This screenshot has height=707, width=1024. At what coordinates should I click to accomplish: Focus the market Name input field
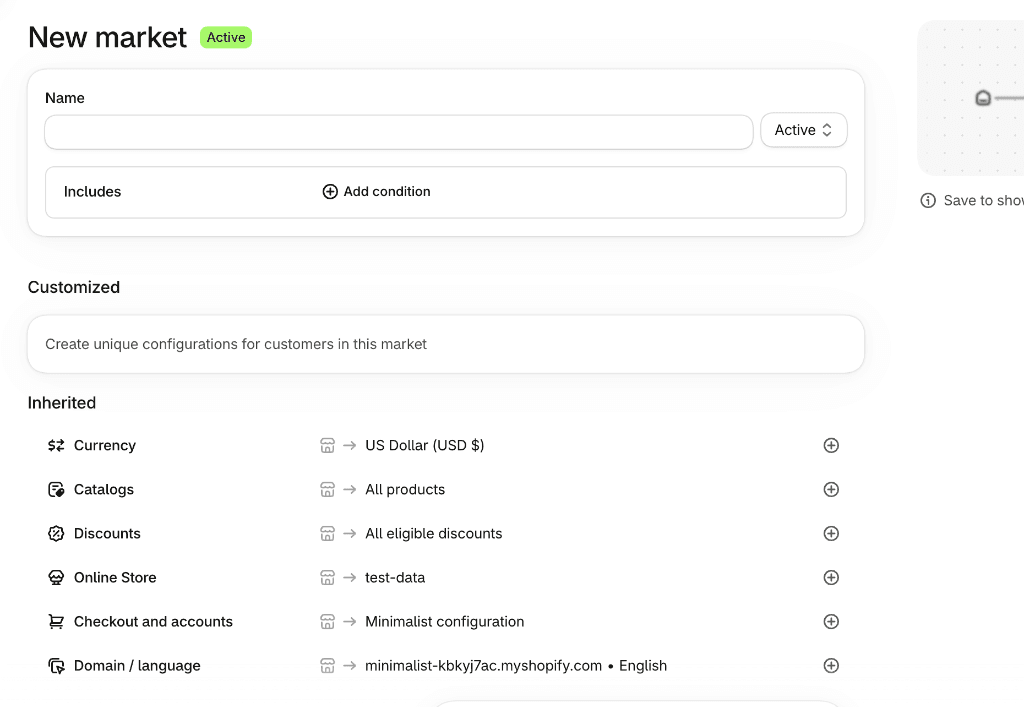pyautogui.click(x=398, y=132)
